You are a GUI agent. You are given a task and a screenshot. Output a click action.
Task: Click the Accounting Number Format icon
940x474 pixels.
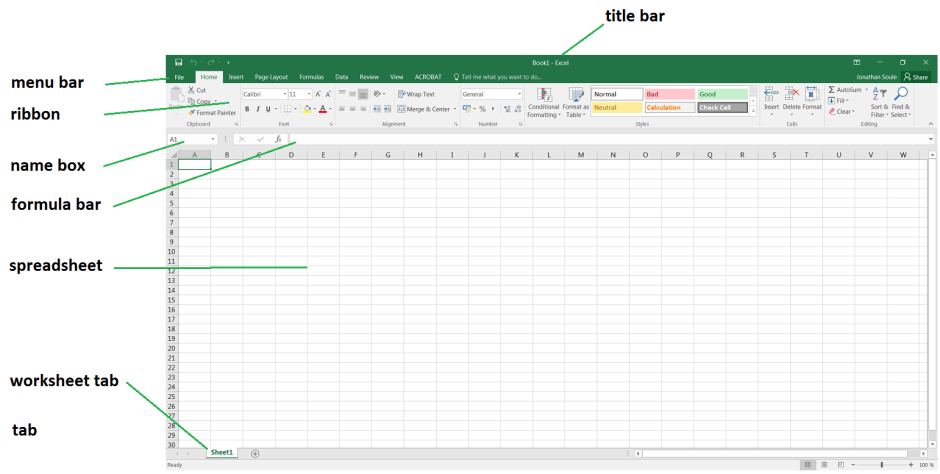467,109
